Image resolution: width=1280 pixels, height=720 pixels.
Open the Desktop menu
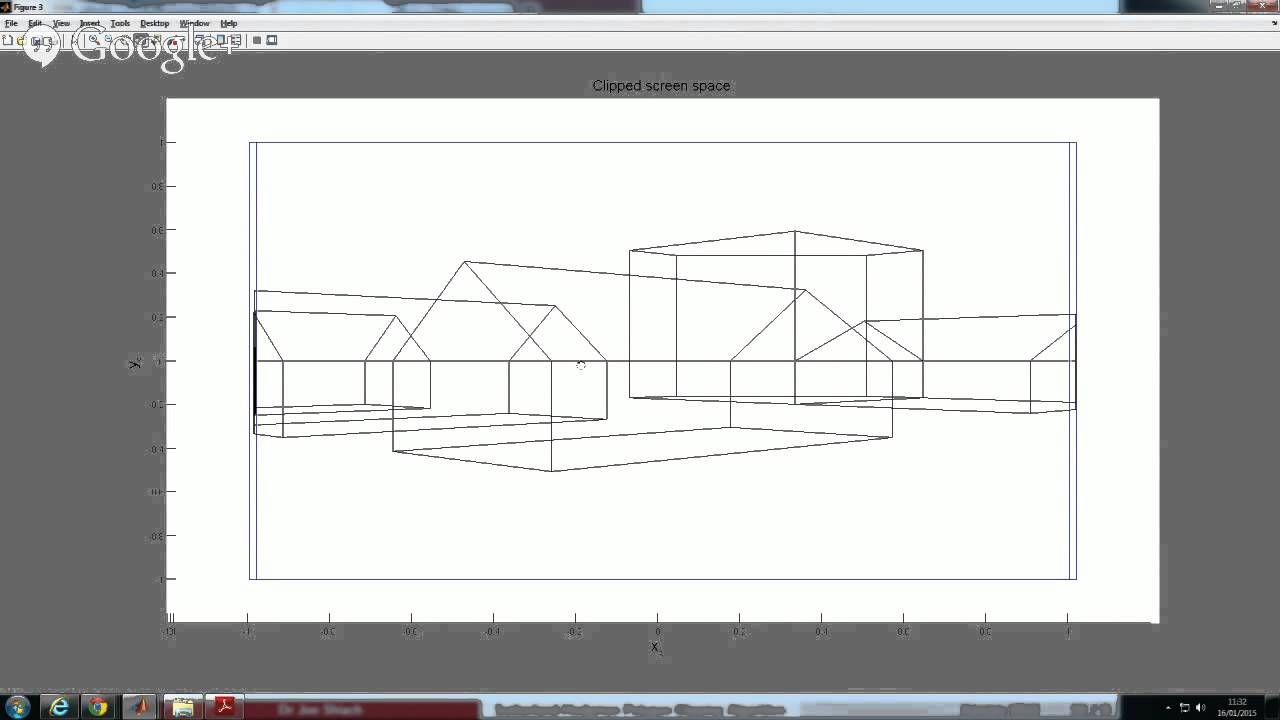coord(155,23)
